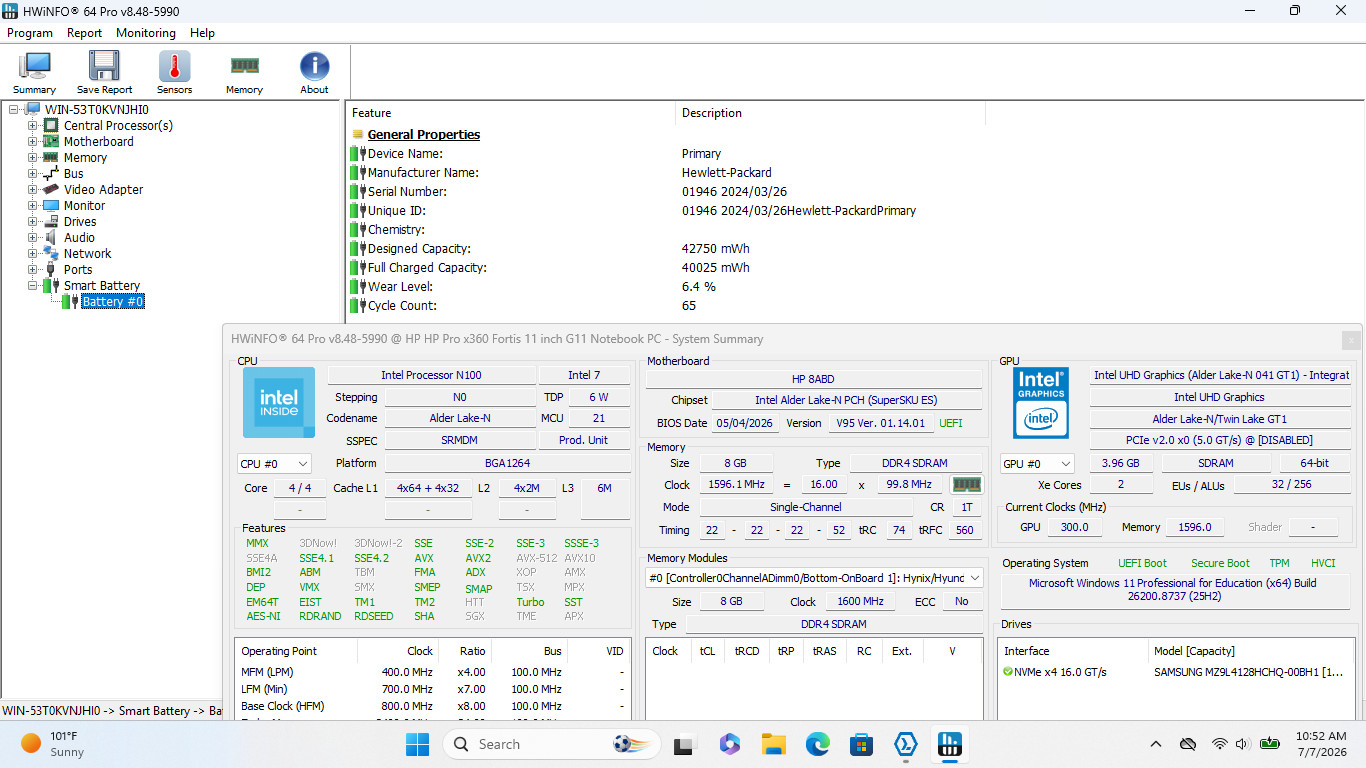Open the GPU #0 dropdown
The width and height of the screenshot is (1366, 768).
1037,463
